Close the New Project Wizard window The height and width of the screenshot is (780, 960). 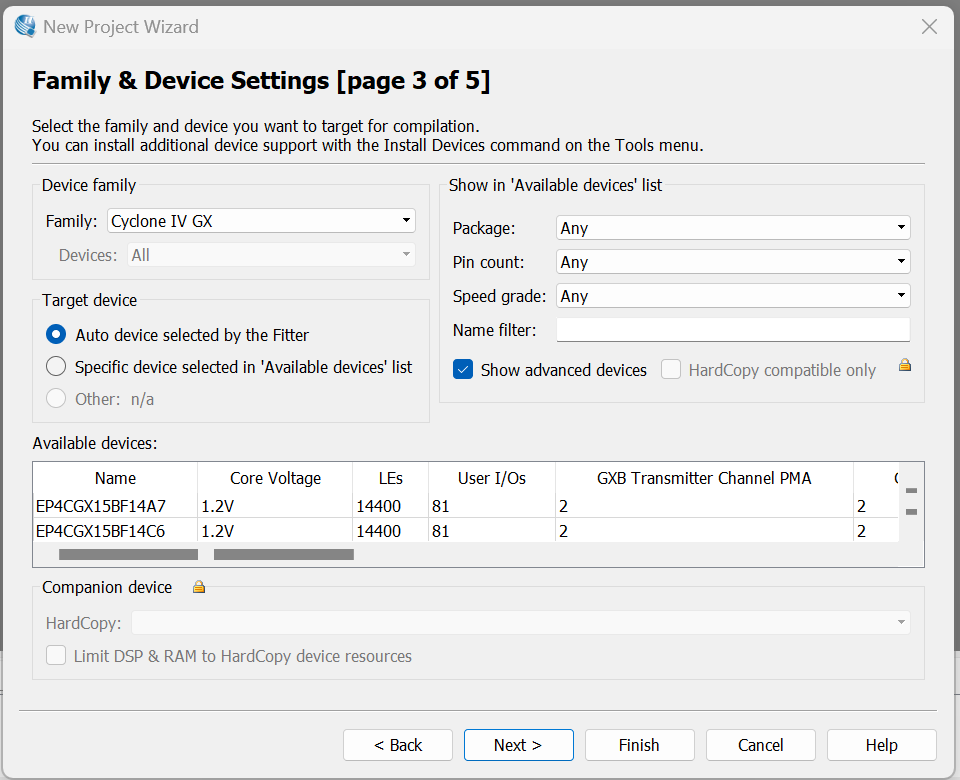[x=929, y=26]
